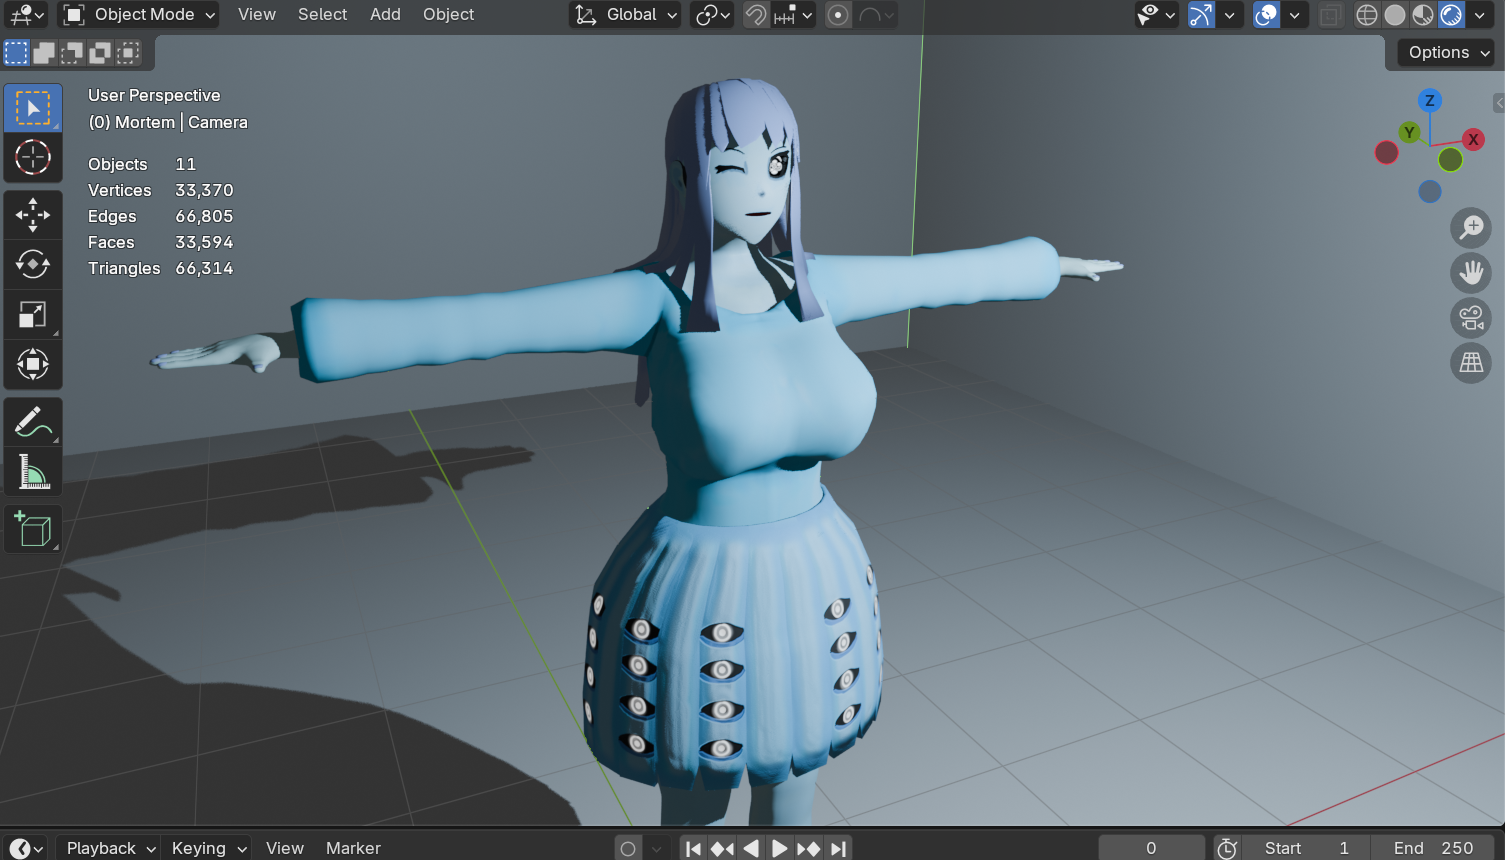Open the Object Mode dropdown

[x=139, y=15]
